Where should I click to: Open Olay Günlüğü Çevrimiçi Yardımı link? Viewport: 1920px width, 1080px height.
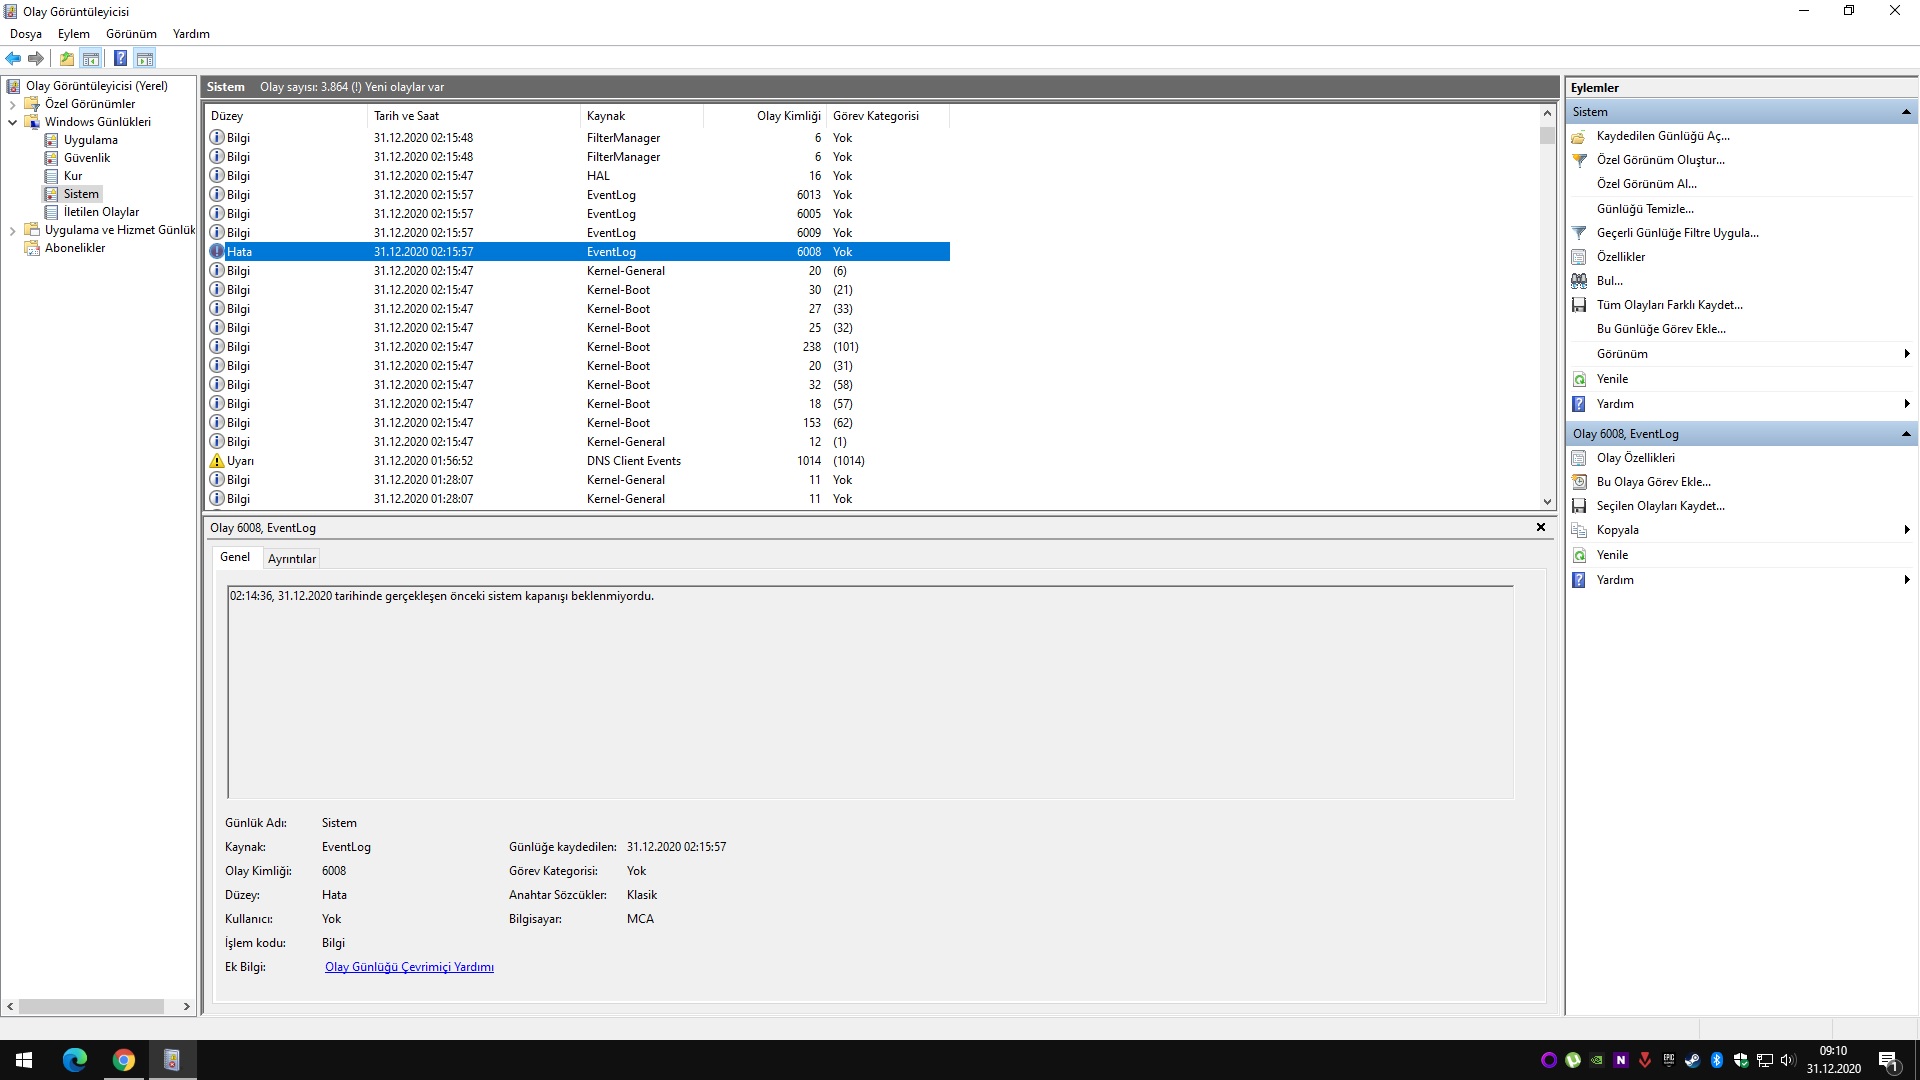pos(409,967)
